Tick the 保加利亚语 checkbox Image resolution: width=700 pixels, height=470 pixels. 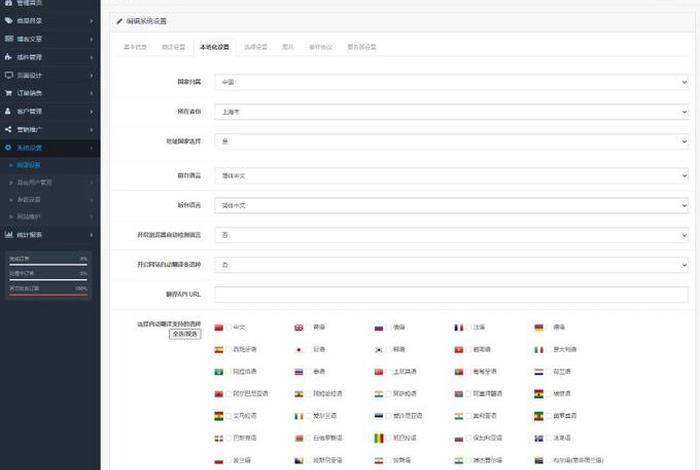coord(468,438)
